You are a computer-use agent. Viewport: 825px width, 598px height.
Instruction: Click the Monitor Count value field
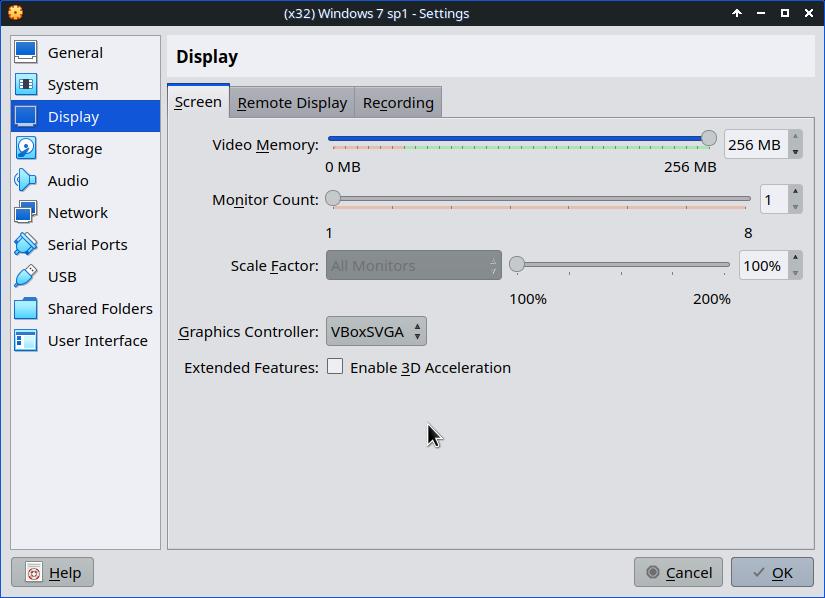click(x=774, y=199)
